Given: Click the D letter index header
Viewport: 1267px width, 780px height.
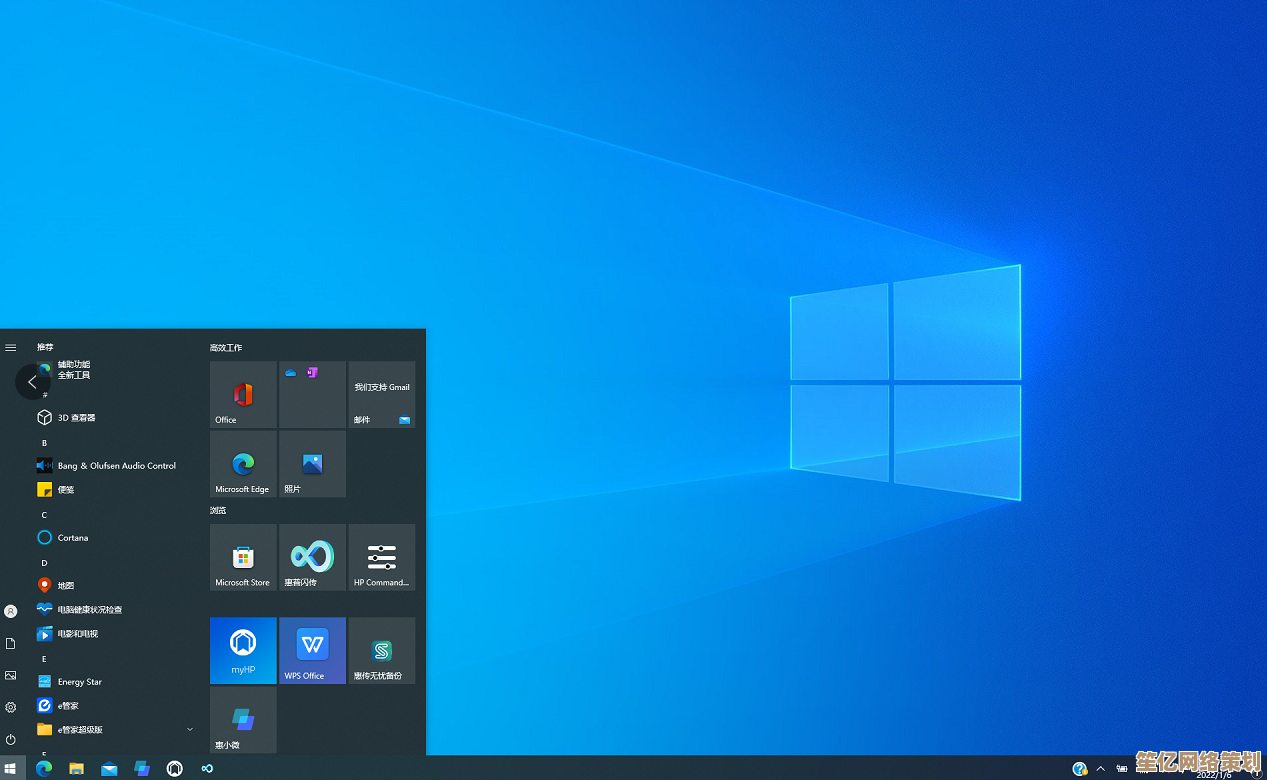Looking at the screenshot, I should [44, 563].
